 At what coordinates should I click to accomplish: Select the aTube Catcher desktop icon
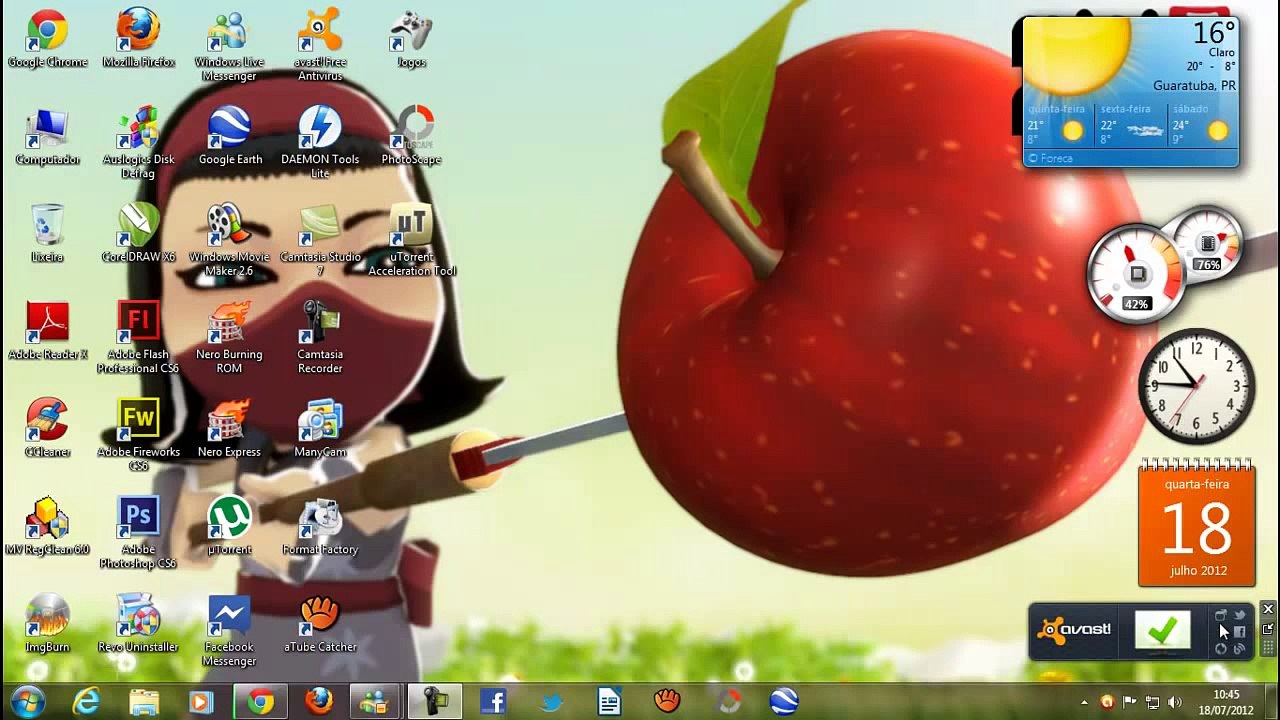320,625
